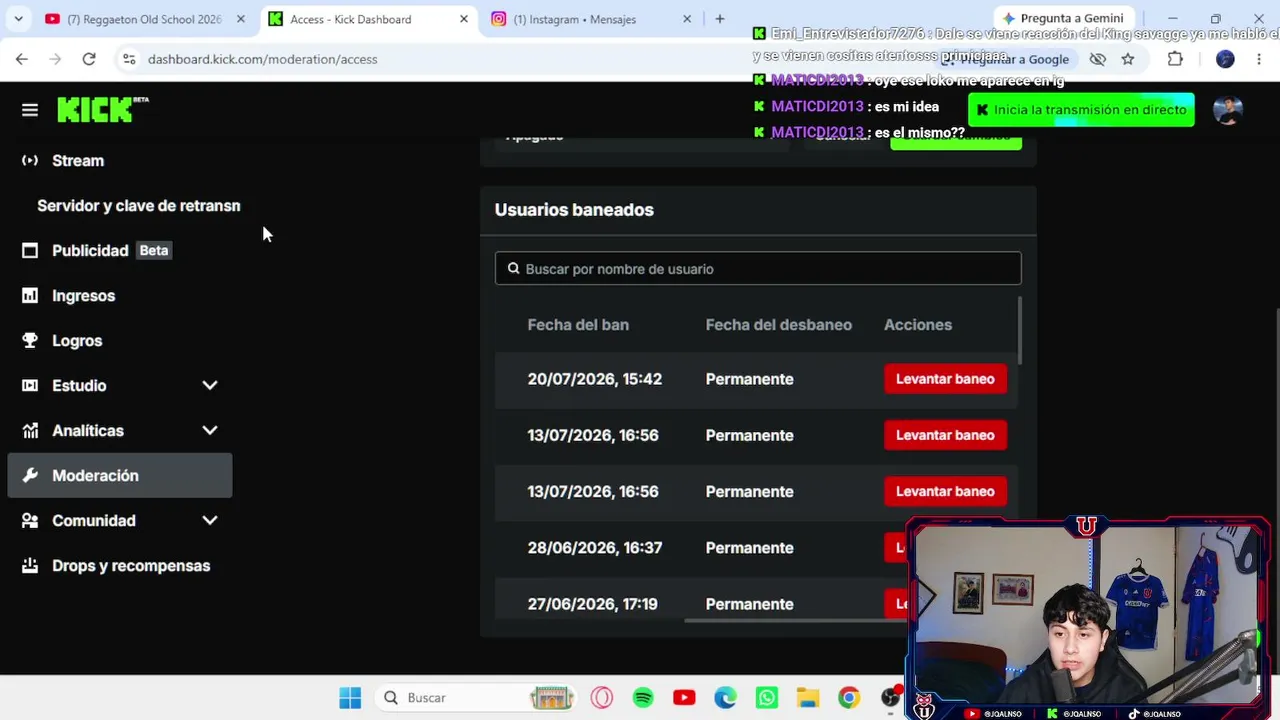
Task: Open the browser extensions puzzle icon
Action: (1175, 59)
